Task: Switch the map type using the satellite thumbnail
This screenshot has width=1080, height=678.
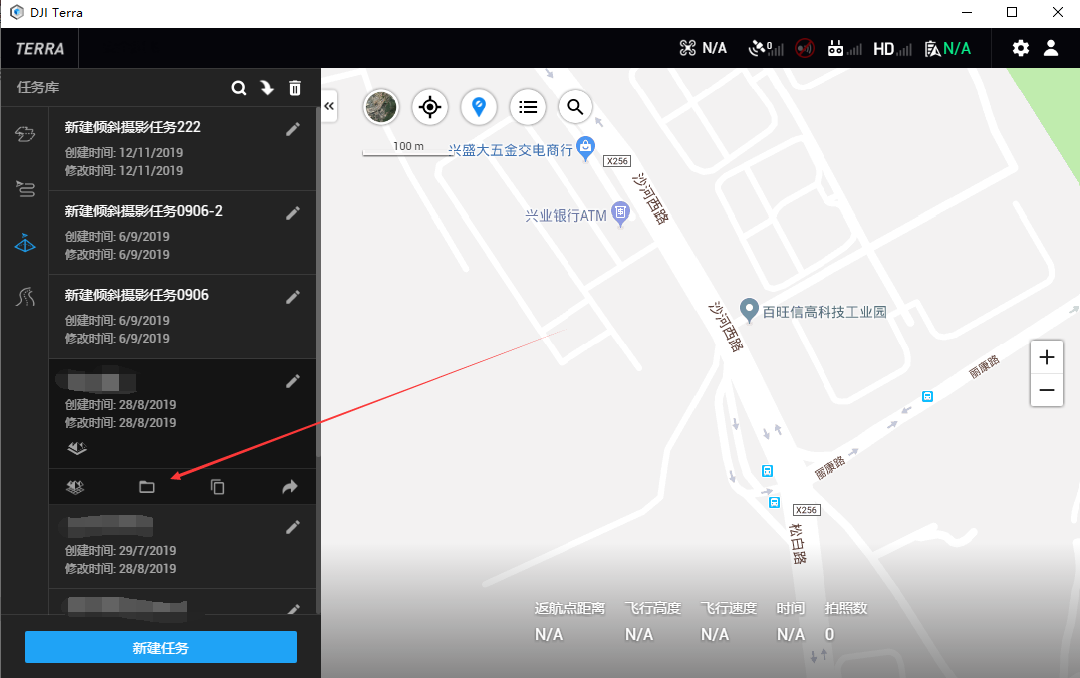Action: (381, 107)
